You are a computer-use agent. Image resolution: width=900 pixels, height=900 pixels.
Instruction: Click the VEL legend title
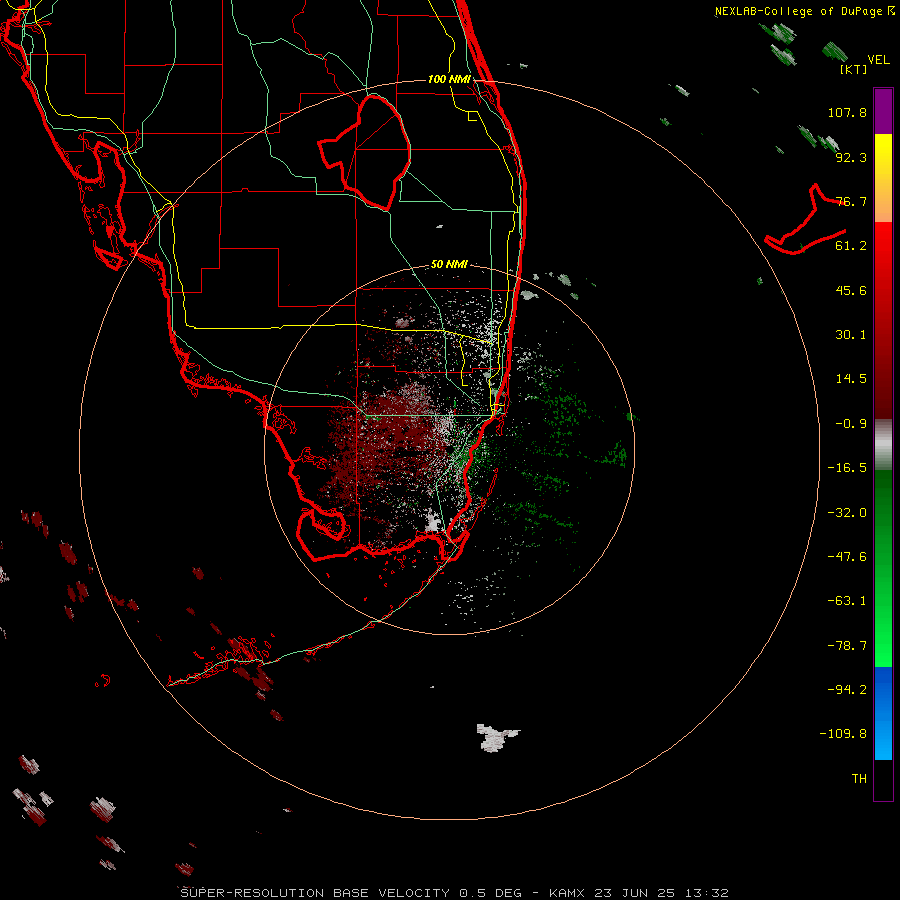point(879,60)
